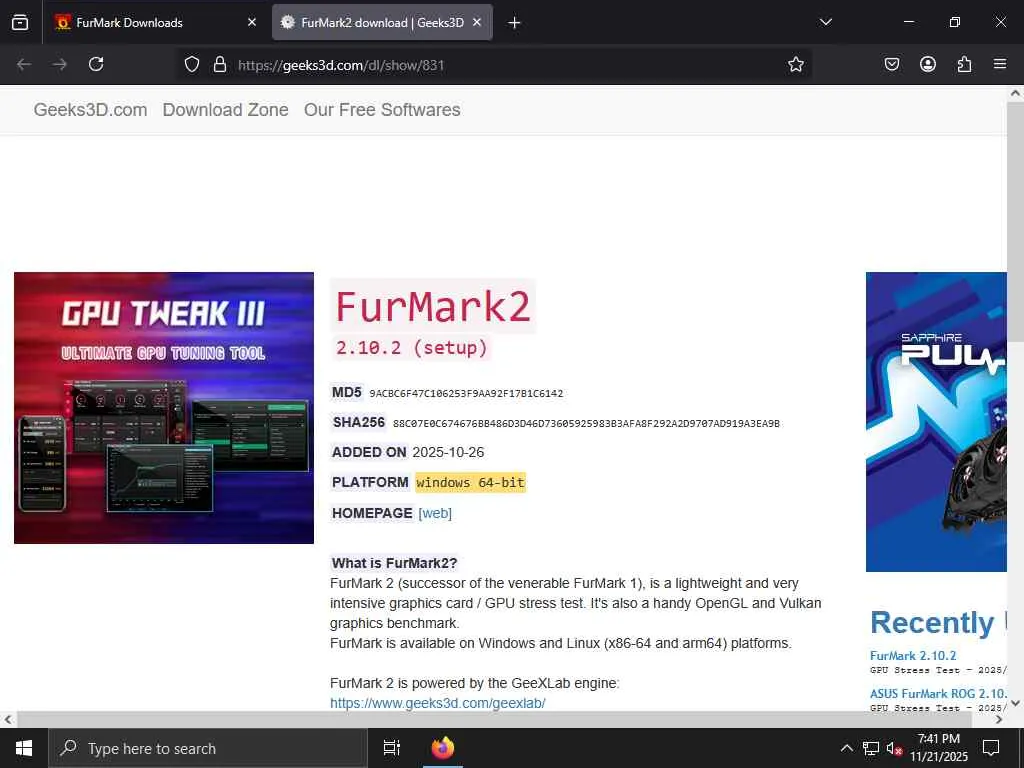Open the Firefox application menu
Viewport: 1024px width, 768px height.
coord(1000,64)
